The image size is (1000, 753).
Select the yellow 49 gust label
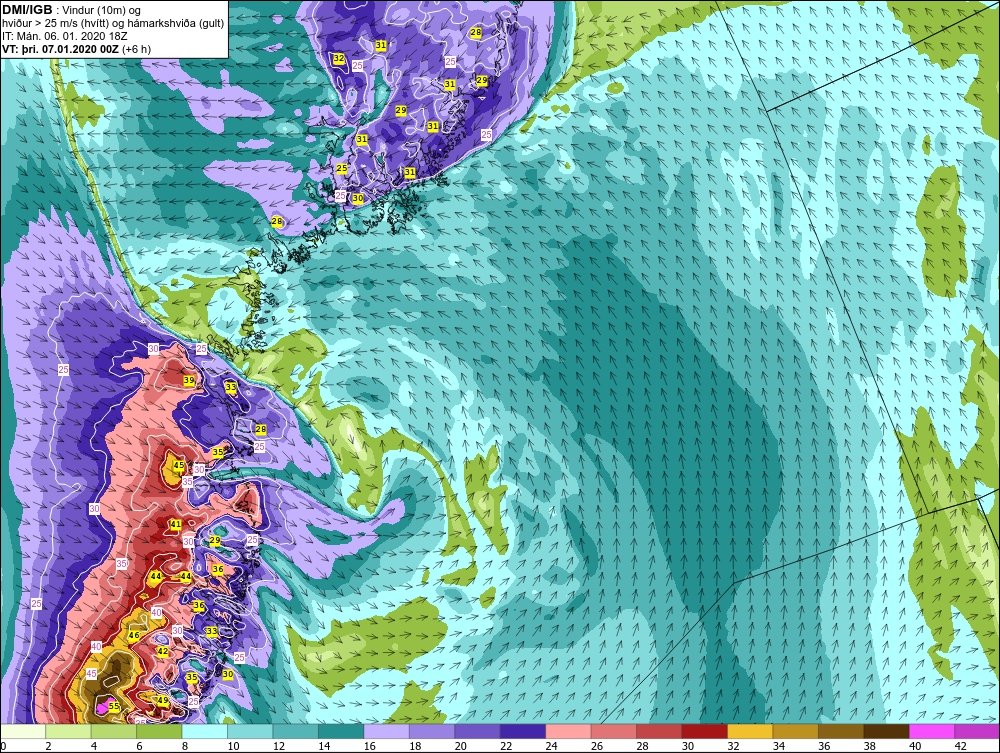[x=163, y=700]
